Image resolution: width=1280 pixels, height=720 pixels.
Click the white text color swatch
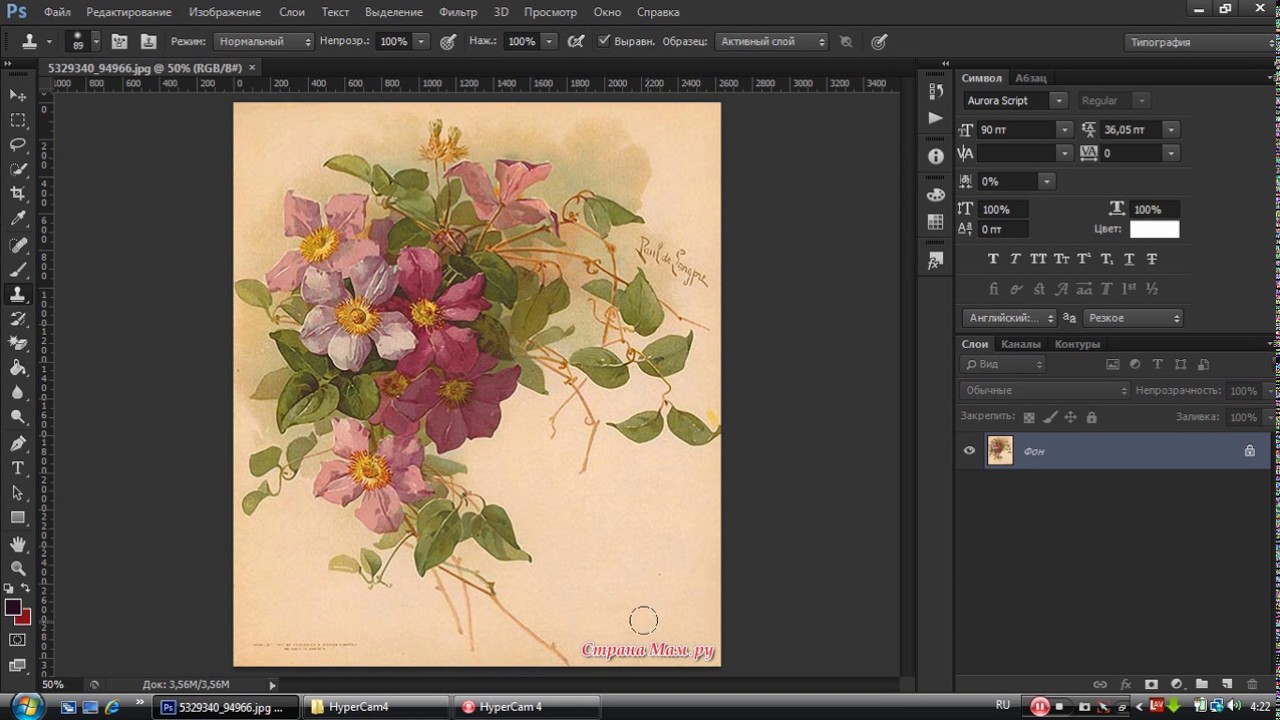[x=1154, y=229]
